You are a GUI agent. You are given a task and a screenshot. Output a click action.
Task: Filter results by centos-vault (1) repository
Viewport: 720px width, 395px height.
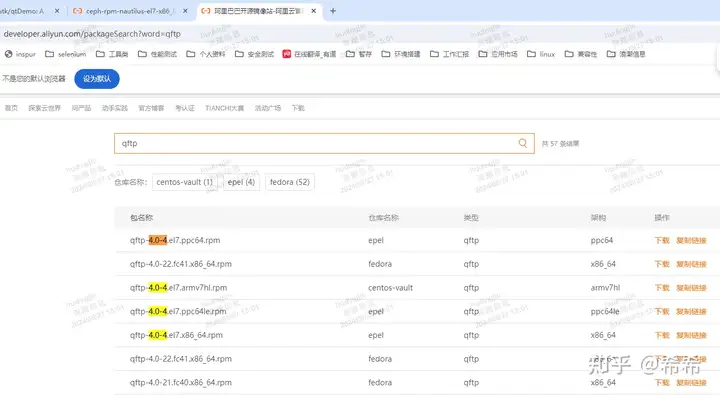click(x=185, y=182)
